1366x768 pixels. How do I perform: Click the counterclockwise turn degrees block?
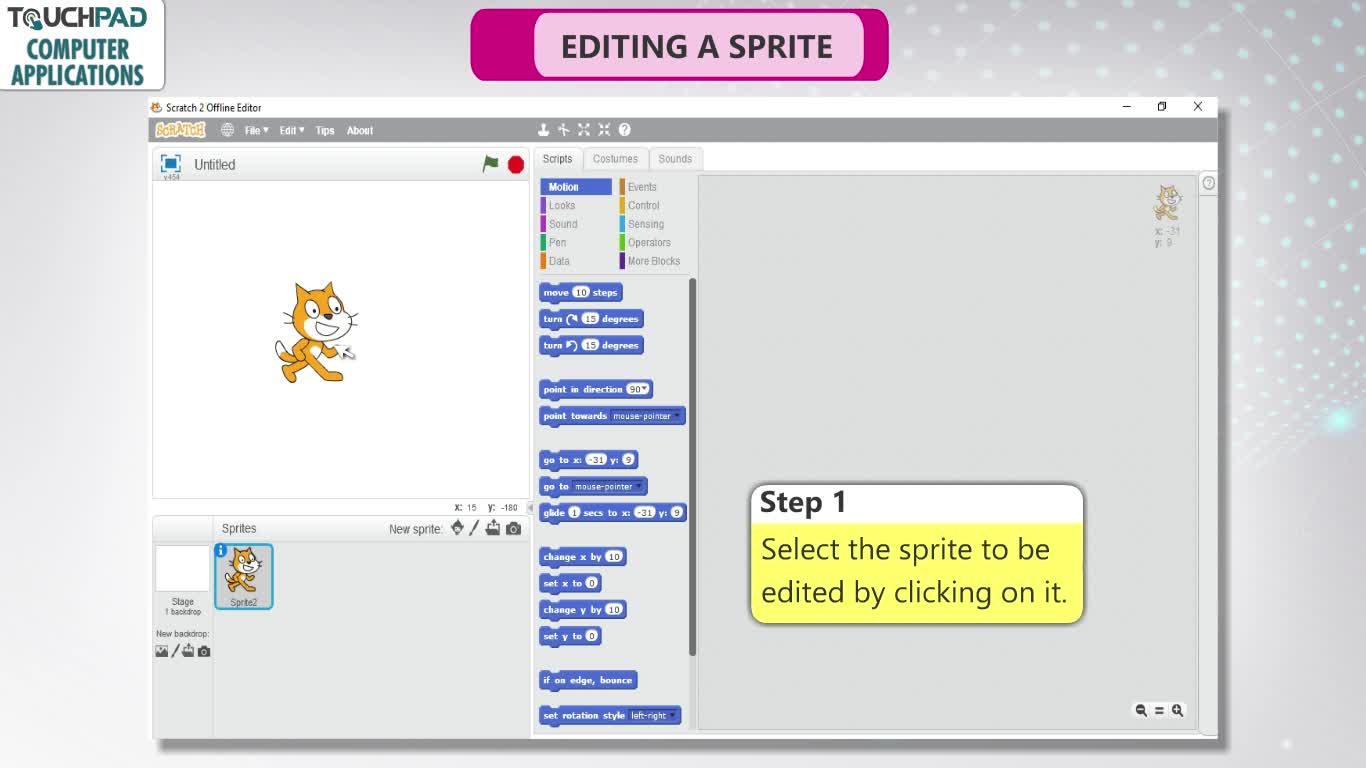(x=591, y=346)
